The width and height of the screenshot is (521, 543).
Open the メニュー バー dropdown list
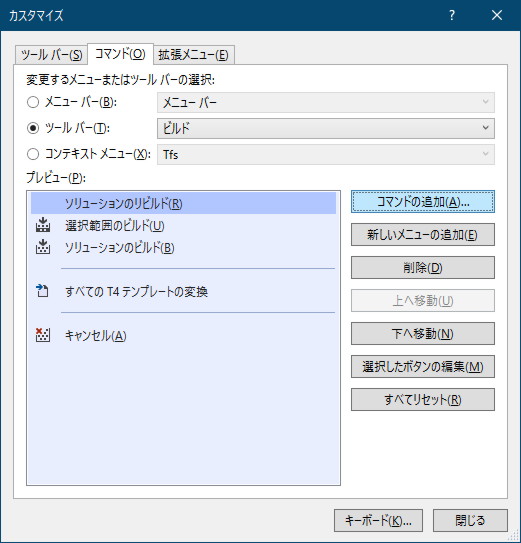tap(326, 103)
